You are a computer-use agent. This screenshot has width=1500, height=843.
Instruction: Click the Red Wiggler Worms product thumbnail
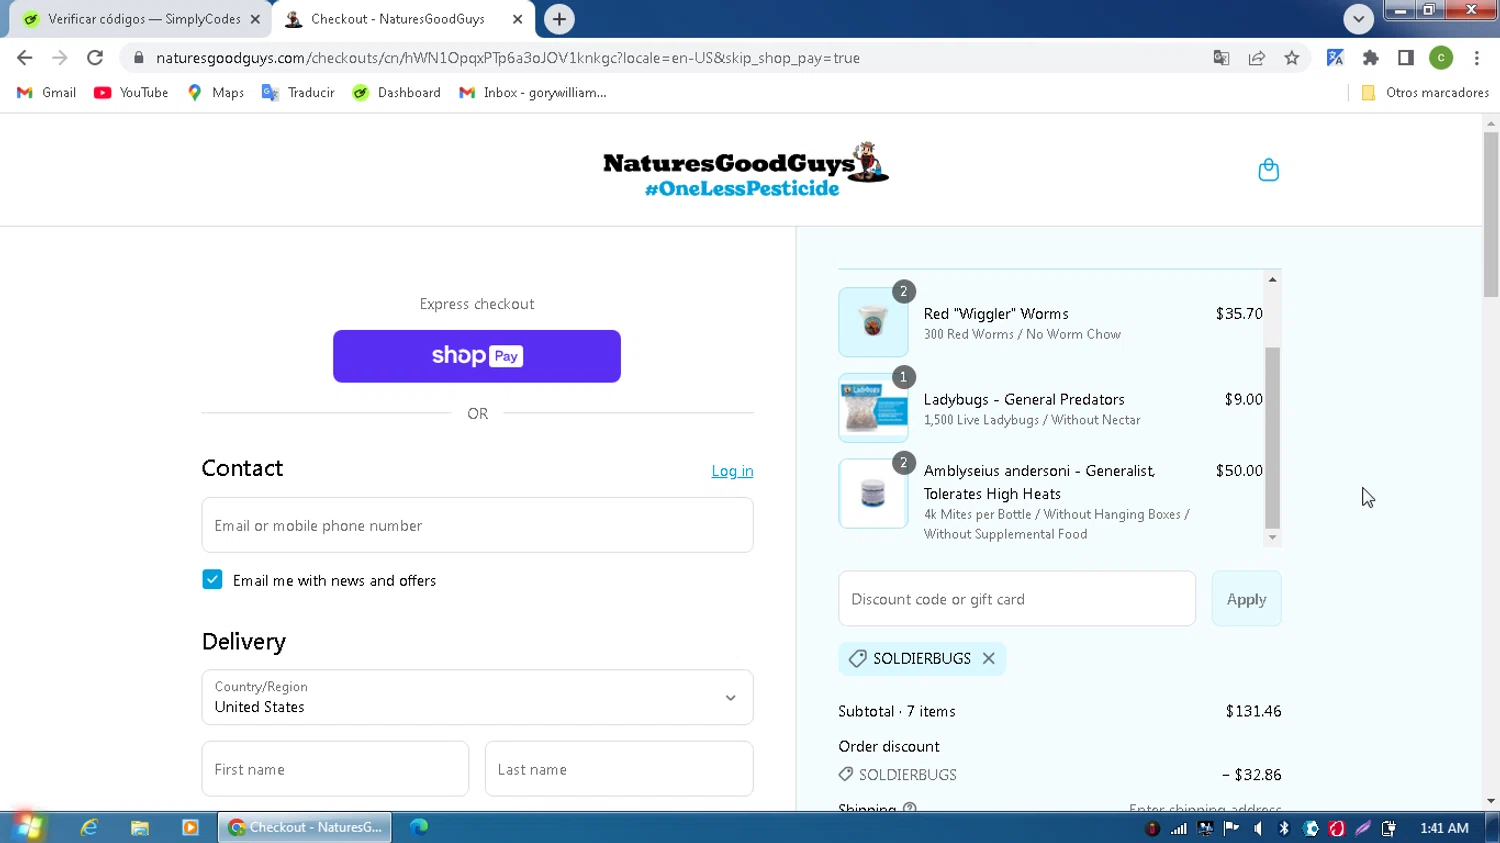pos(873,322)
